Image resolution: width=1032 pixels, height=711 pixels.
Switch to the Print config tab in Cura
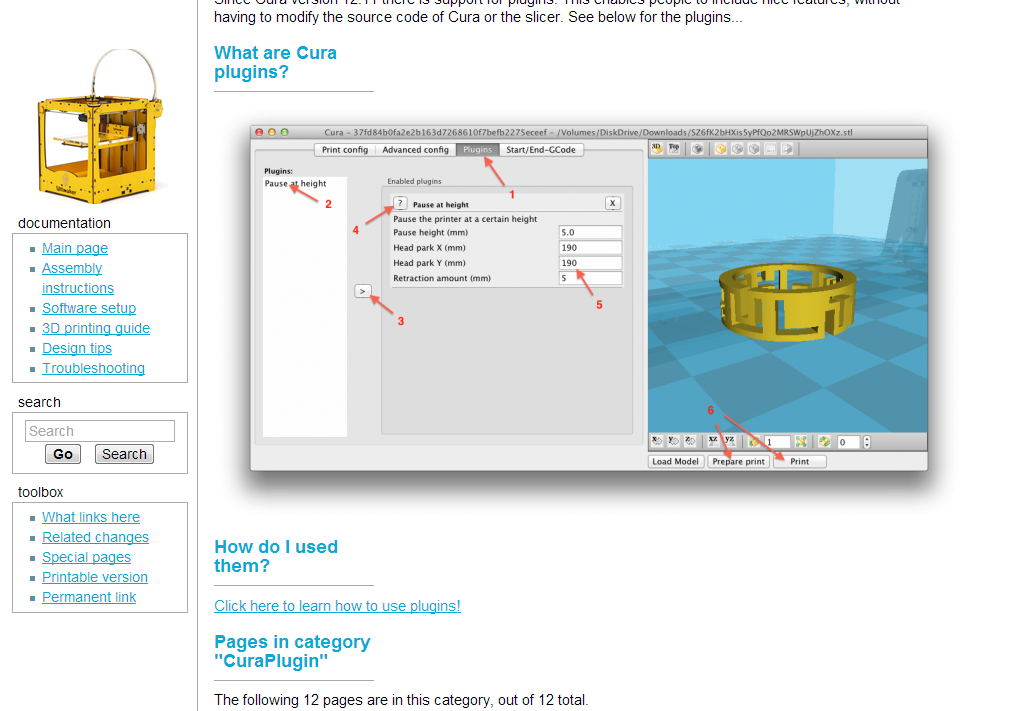click(345, 150)
